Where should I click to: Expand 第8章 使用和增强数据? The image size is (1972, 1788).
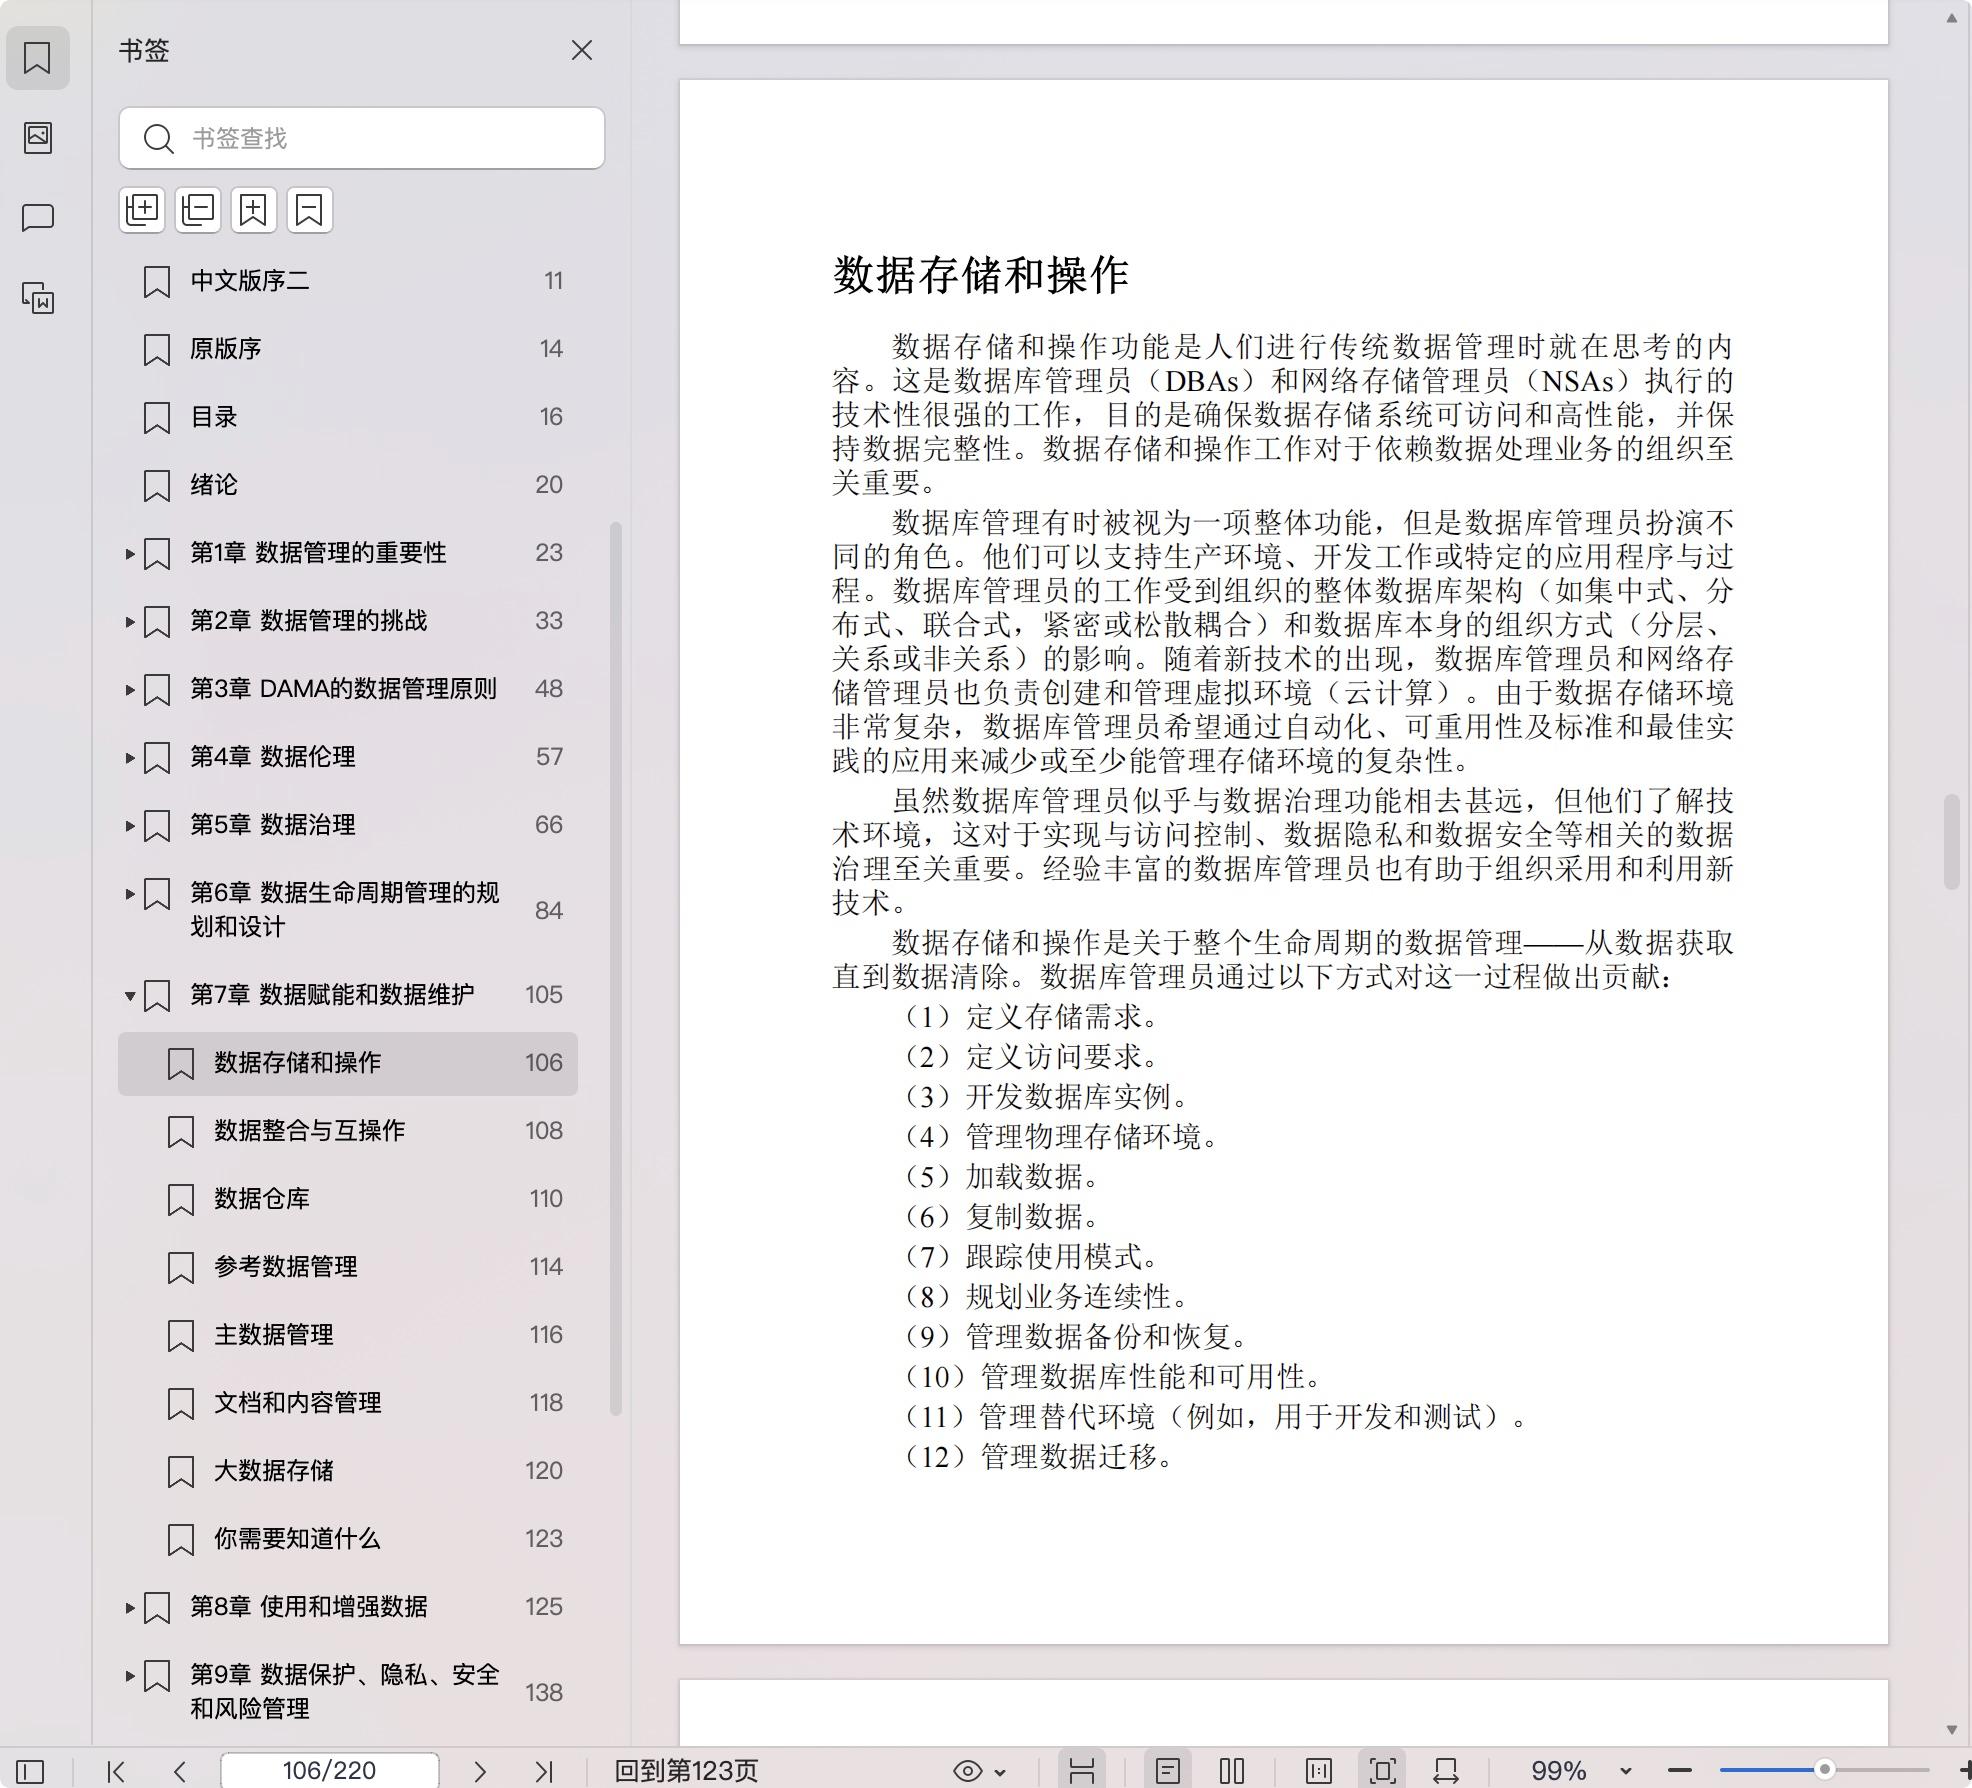[x=130, y=1607]
